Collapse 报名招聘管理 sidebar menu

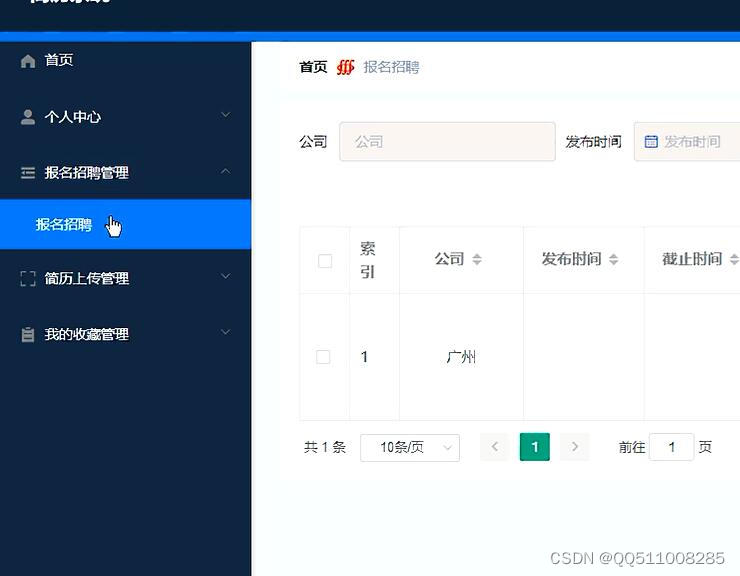click(125, 172)
